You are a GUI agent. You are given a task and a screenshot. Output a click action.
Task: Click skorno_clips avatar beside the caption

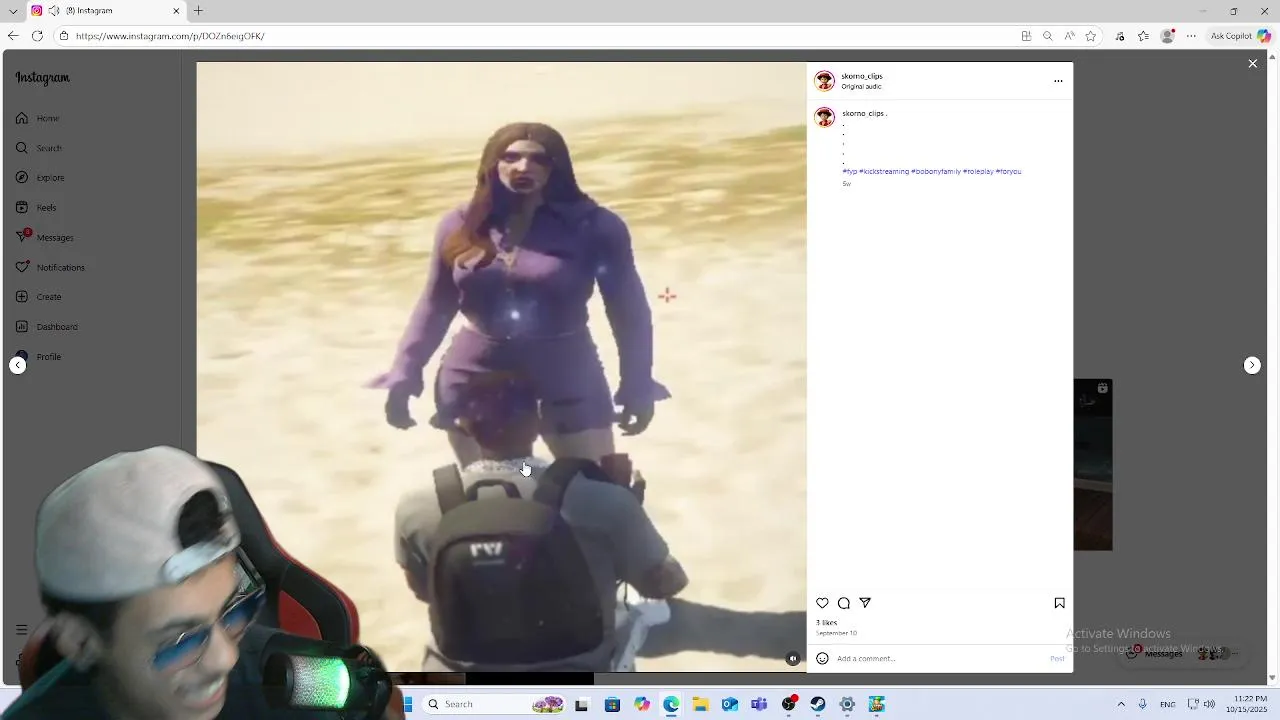[x=824, y=117]
